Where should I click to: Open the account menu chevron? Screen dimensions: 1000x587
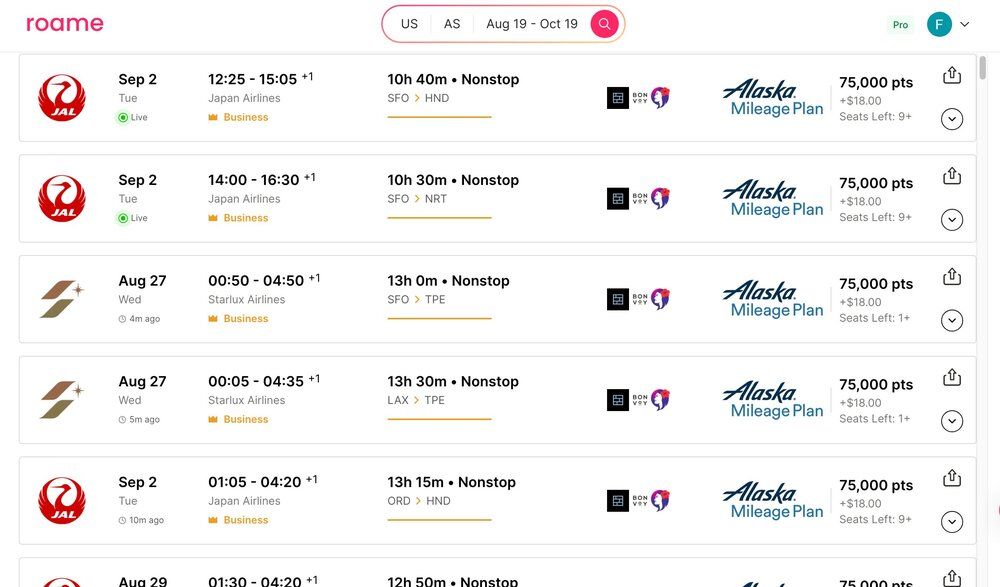coord(965,25)
